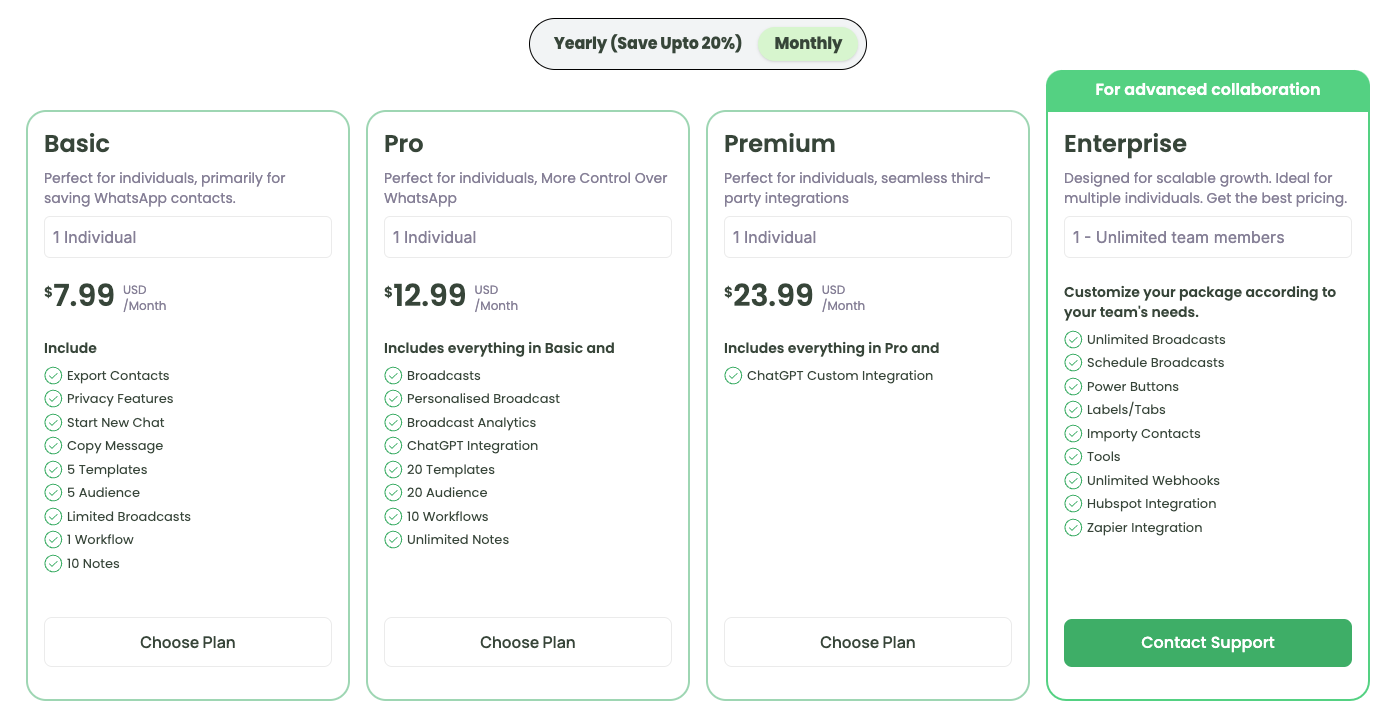
Task: Switch billing to Yearly Save Upto 20%
Action: [x=648, y=43]
